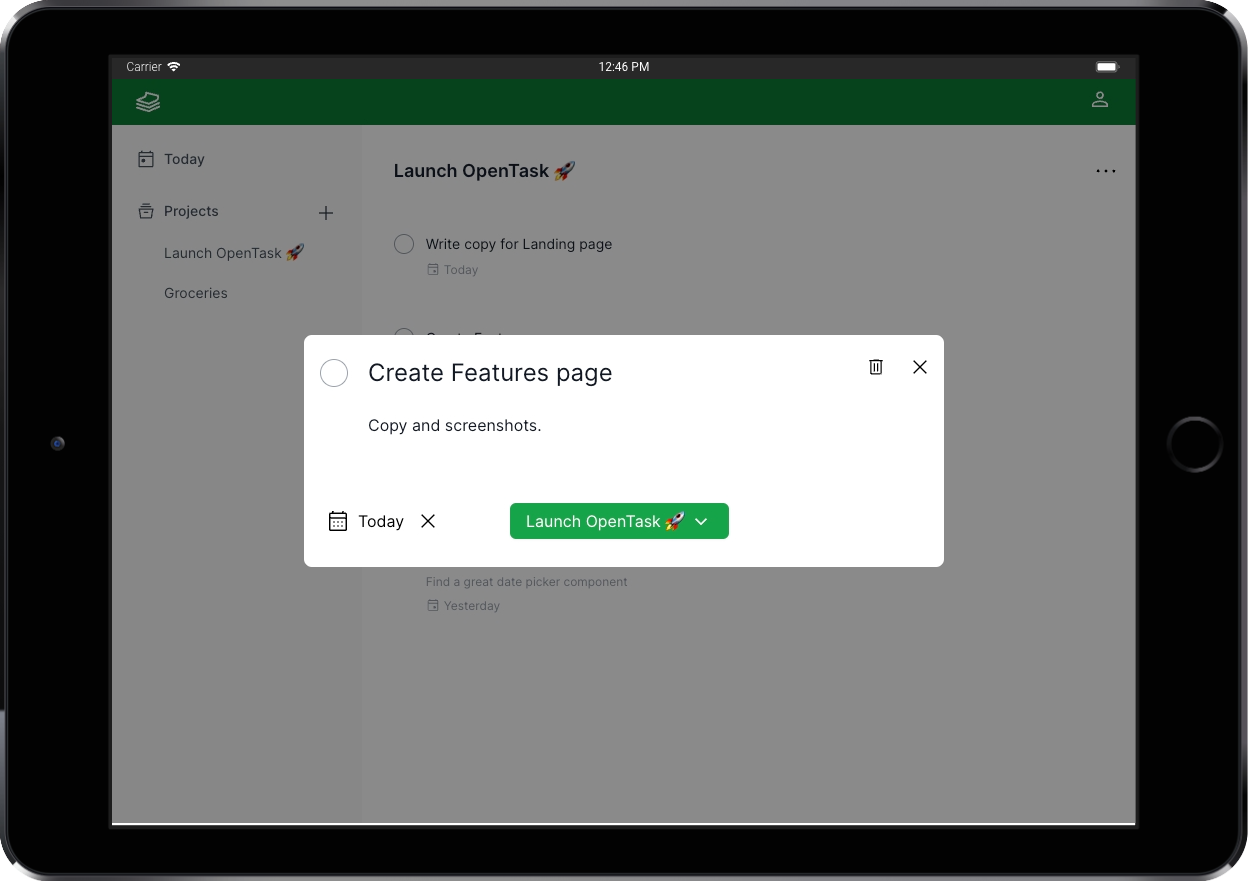Toggle the task completion circle in the dialog
Image resolution: width=1249 pixels, height=881 pixels.
(334, 372)
